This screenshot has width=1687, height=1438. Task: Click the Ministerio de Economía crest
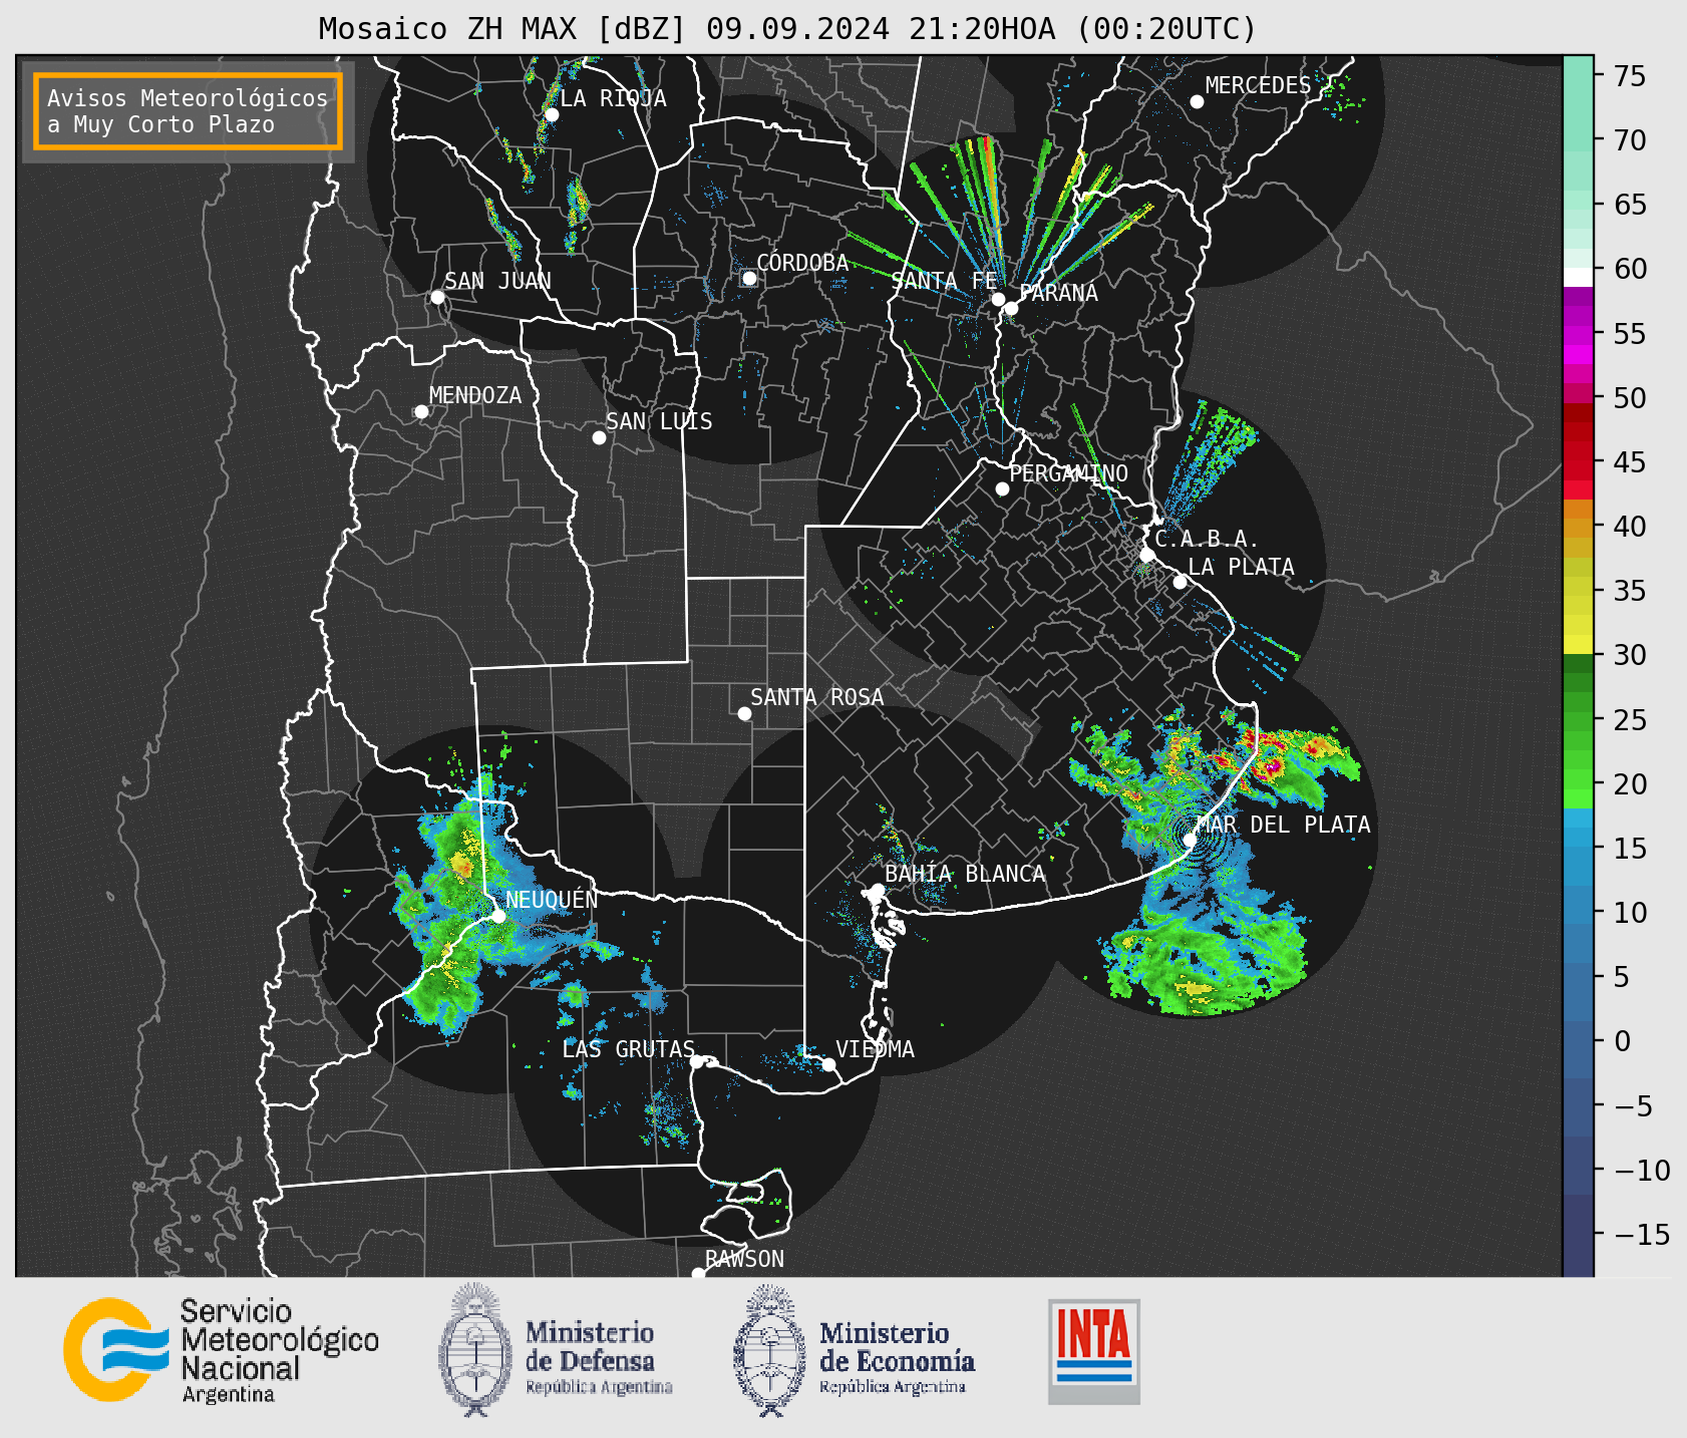pyautogui.click(x=770, y=1350)
